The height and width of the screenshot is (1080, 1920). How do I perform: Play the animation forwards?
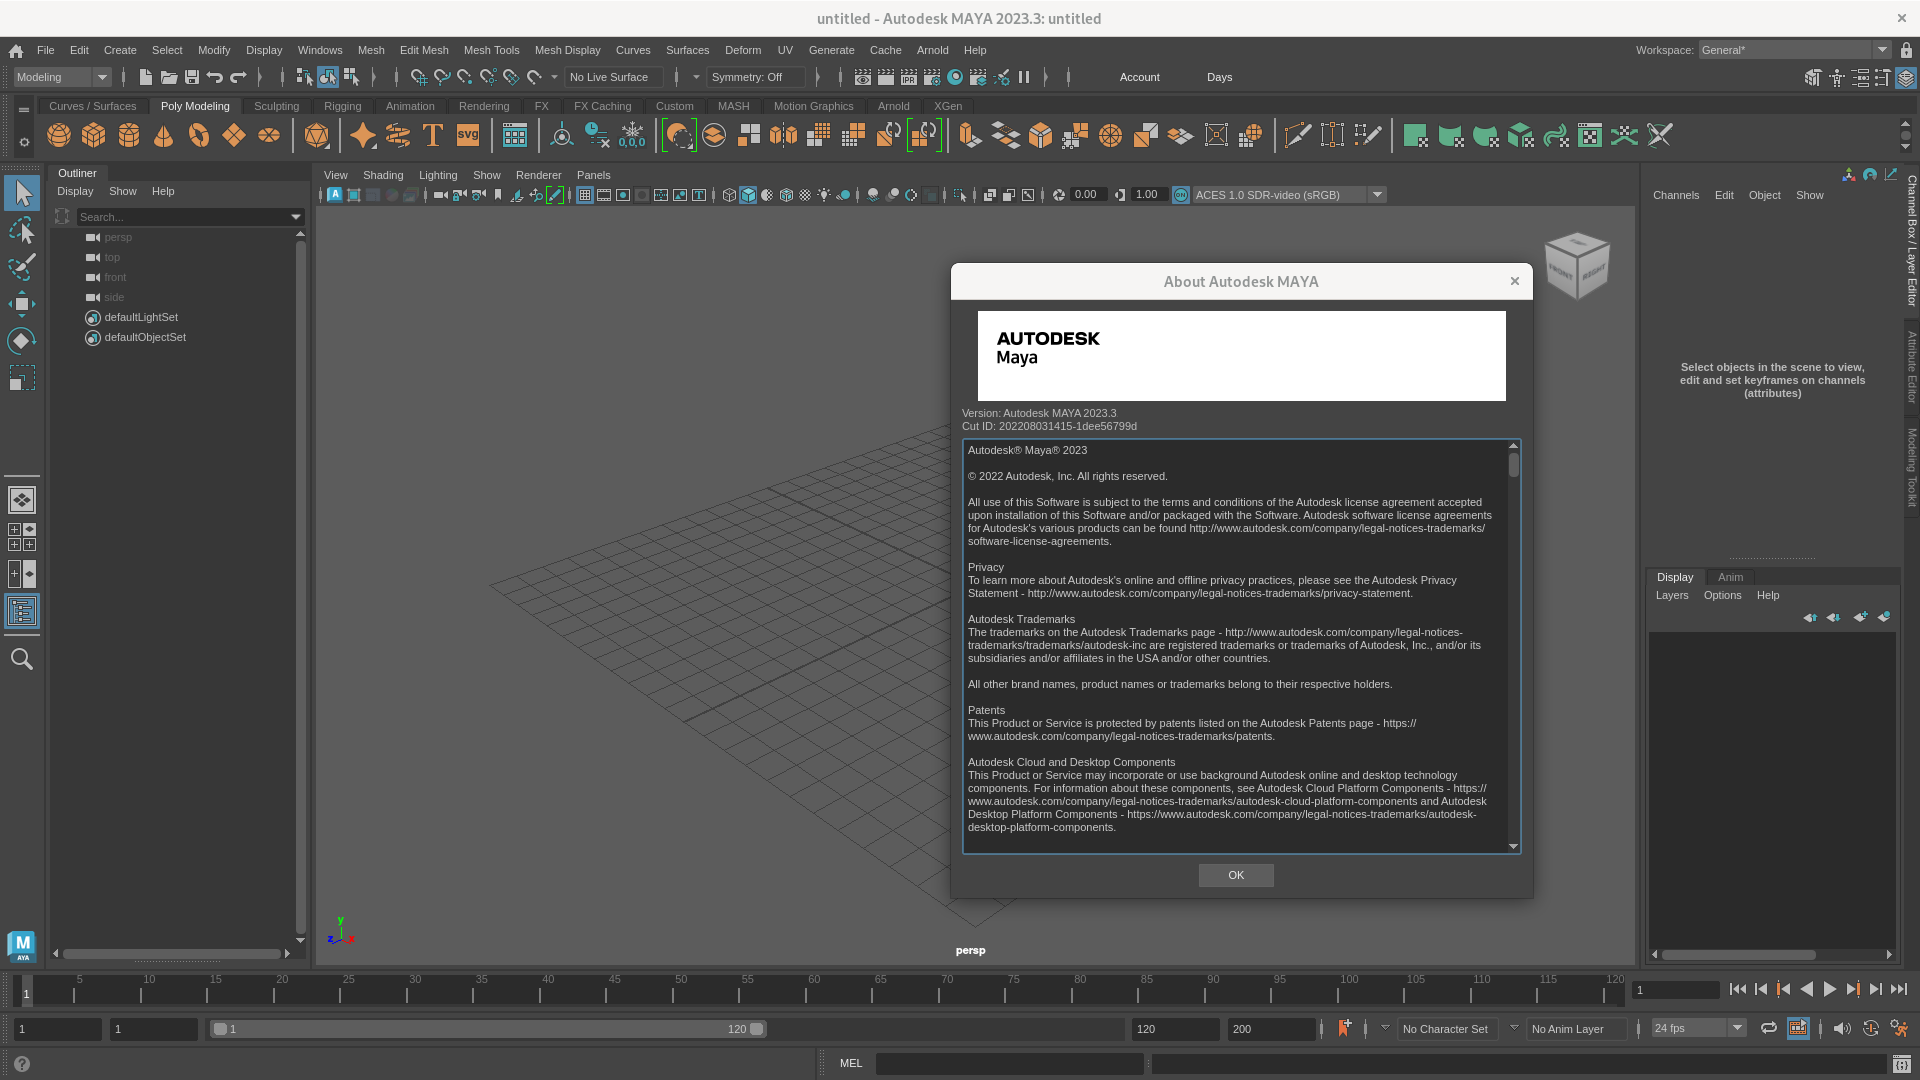(1829, 989)
